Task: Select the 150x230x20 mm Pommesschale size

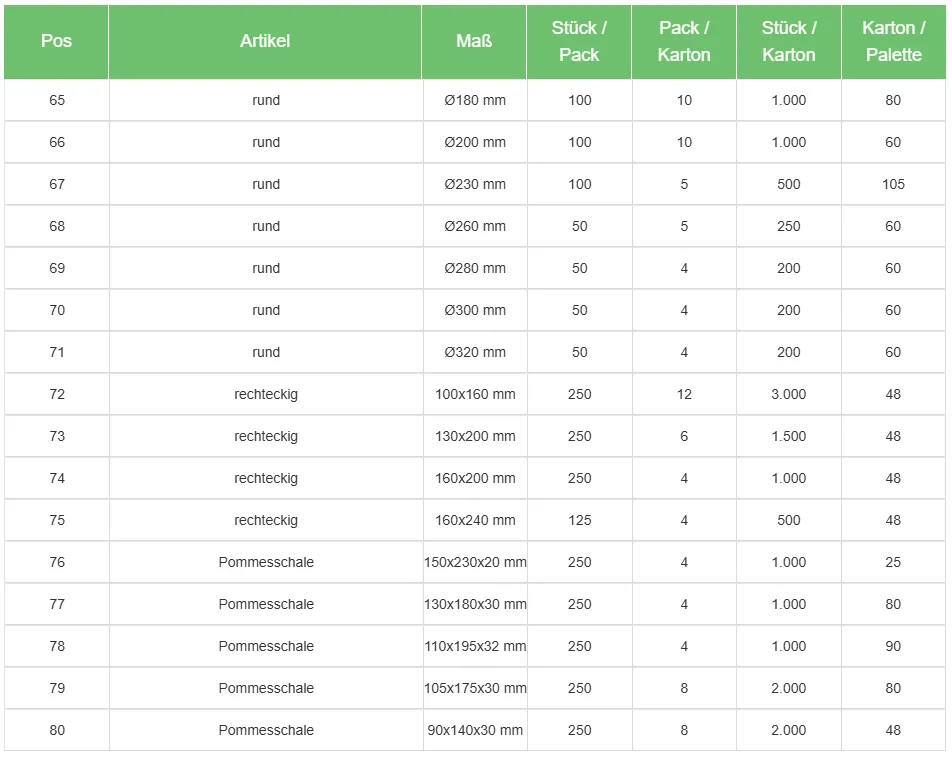Action: click(x=475, y=562)
